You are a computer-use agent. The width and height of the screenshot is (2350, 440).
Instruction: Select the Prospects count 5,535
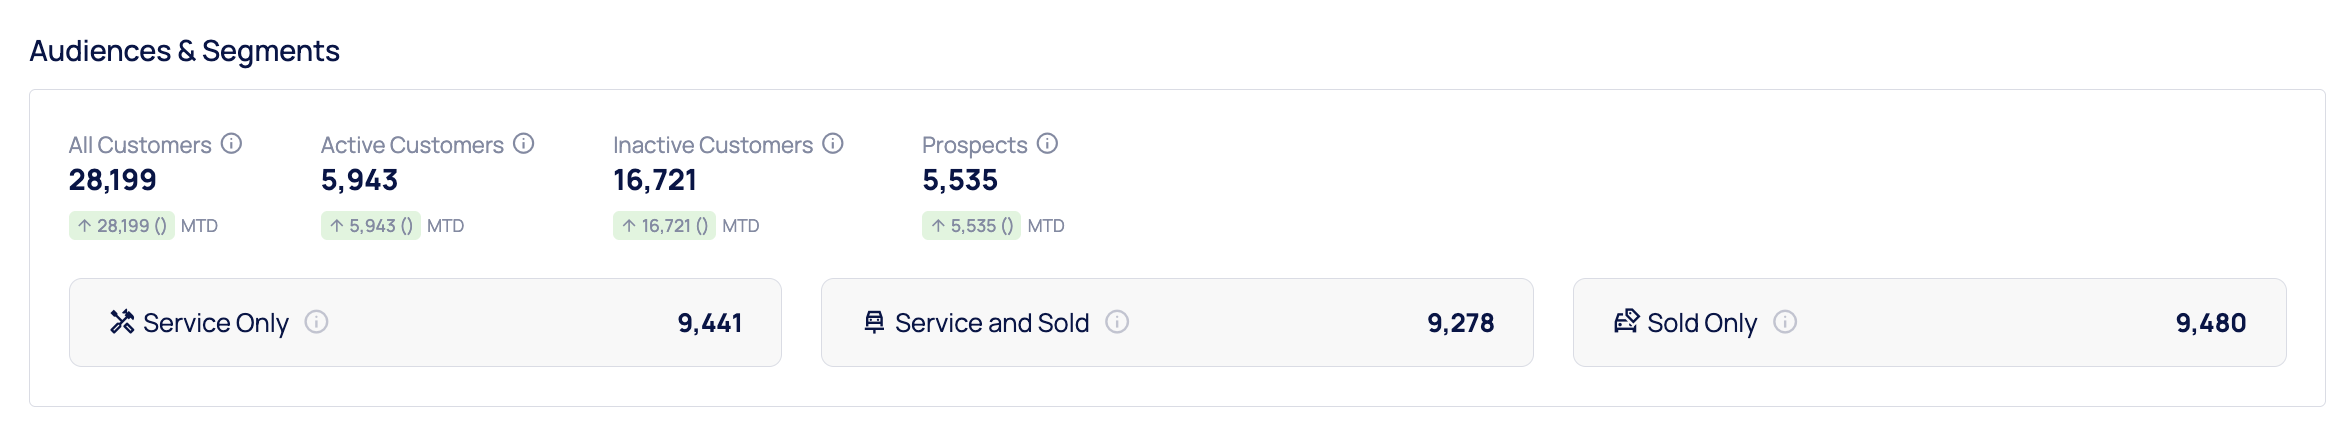pos(960,180)
